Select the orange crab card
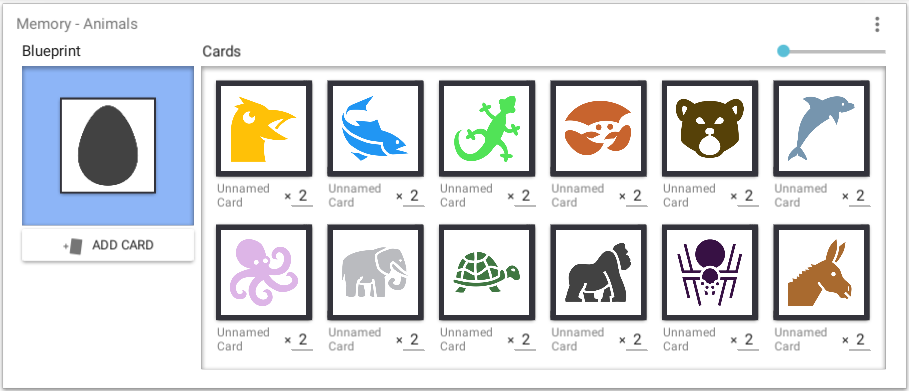Viewport: 909px width, 391px height. (x=598, y=129)
